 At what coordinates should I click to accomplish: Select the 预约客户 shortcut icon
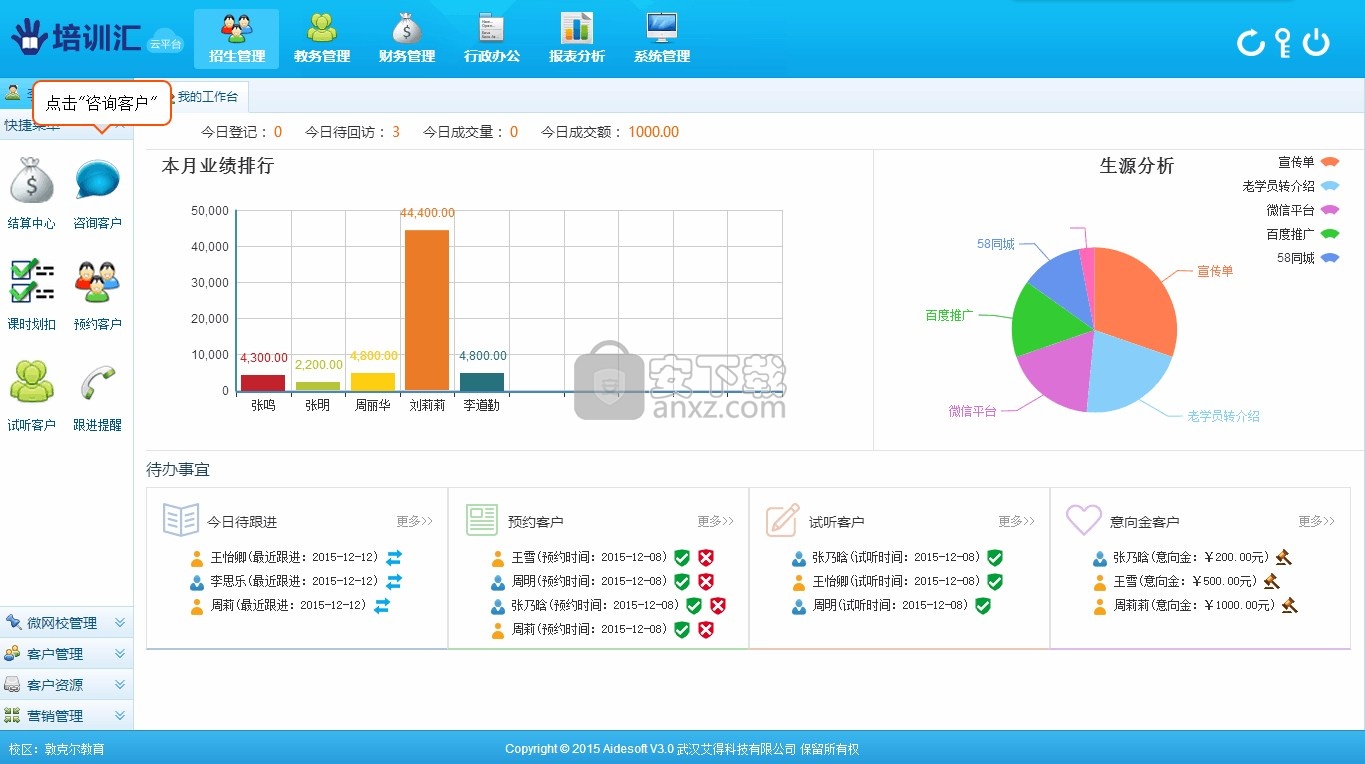[x=97, y=282]
